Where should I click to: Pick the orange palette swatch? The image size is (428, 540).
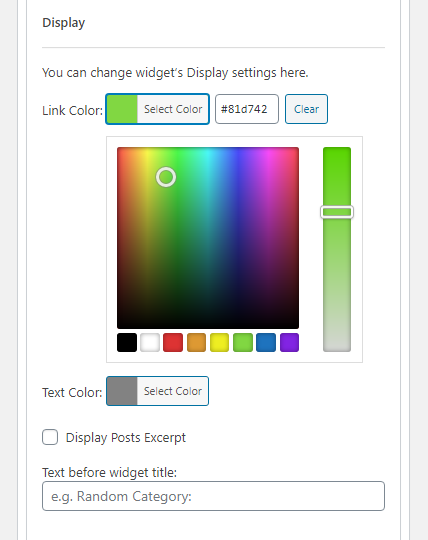click(x=196, y=342)
